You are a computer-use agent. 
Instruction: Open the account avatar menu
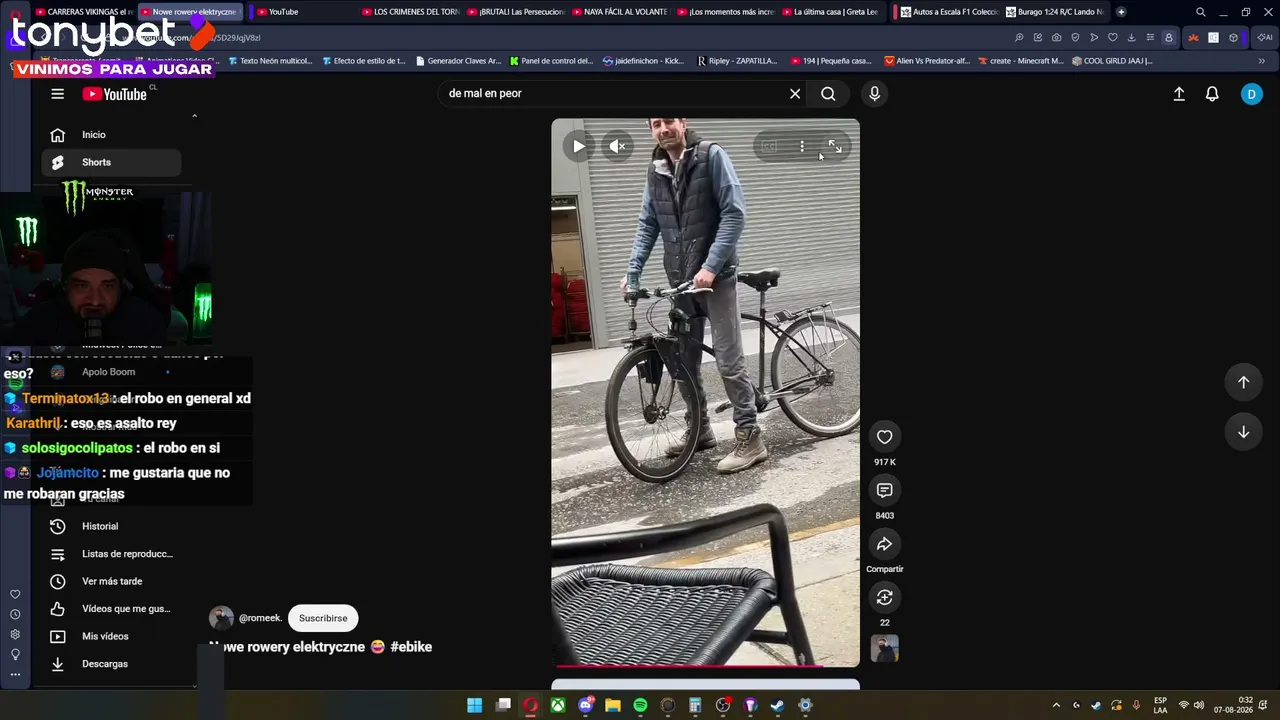(x=1252, y=94)
